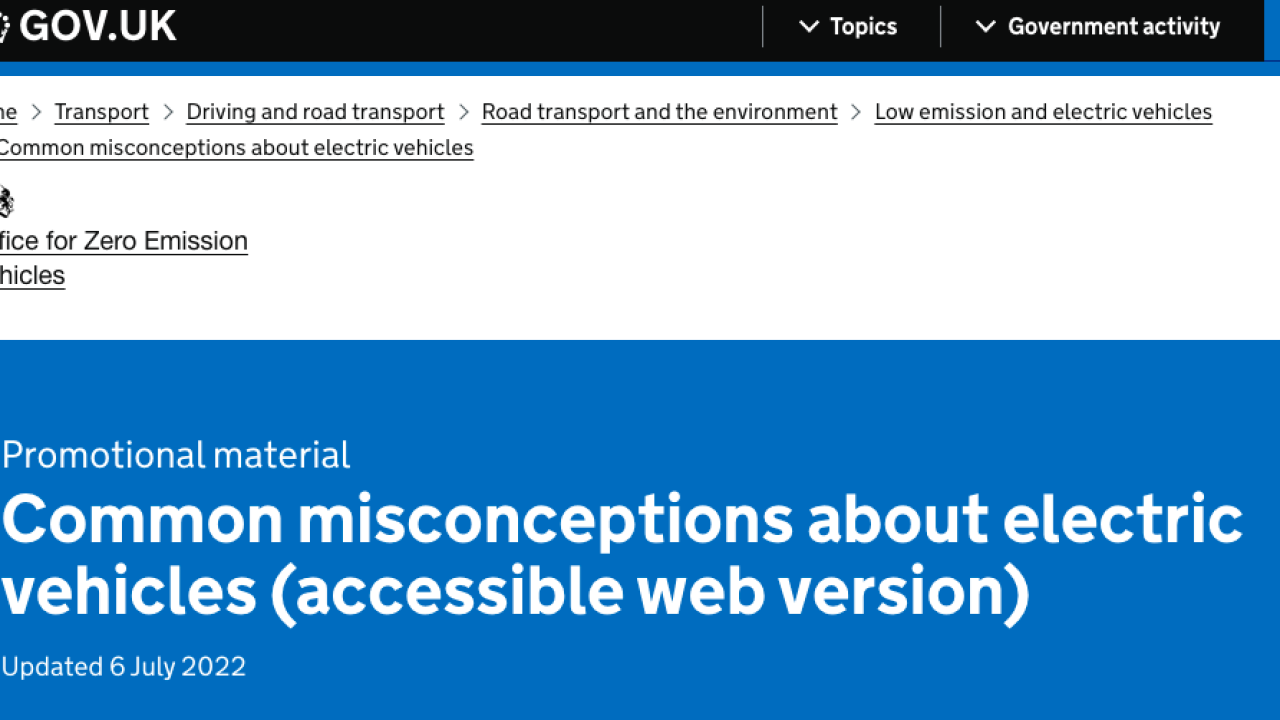Screen dimensions: 1280x720
Task: Click the partially visible Home breadcrumb link
Action: pyautogui.click(x=8, y=112)
